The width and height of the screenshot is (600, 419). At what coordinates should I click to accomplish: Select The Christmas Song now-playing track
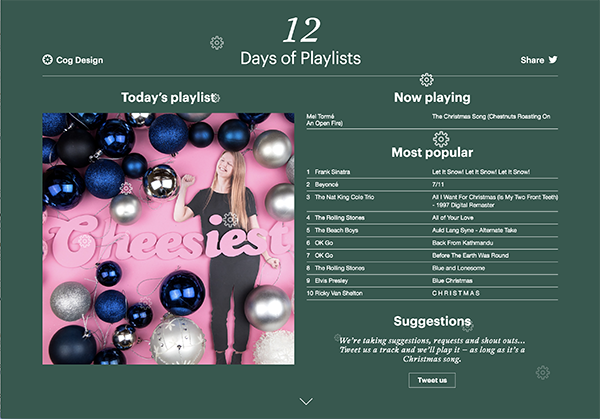491,116
